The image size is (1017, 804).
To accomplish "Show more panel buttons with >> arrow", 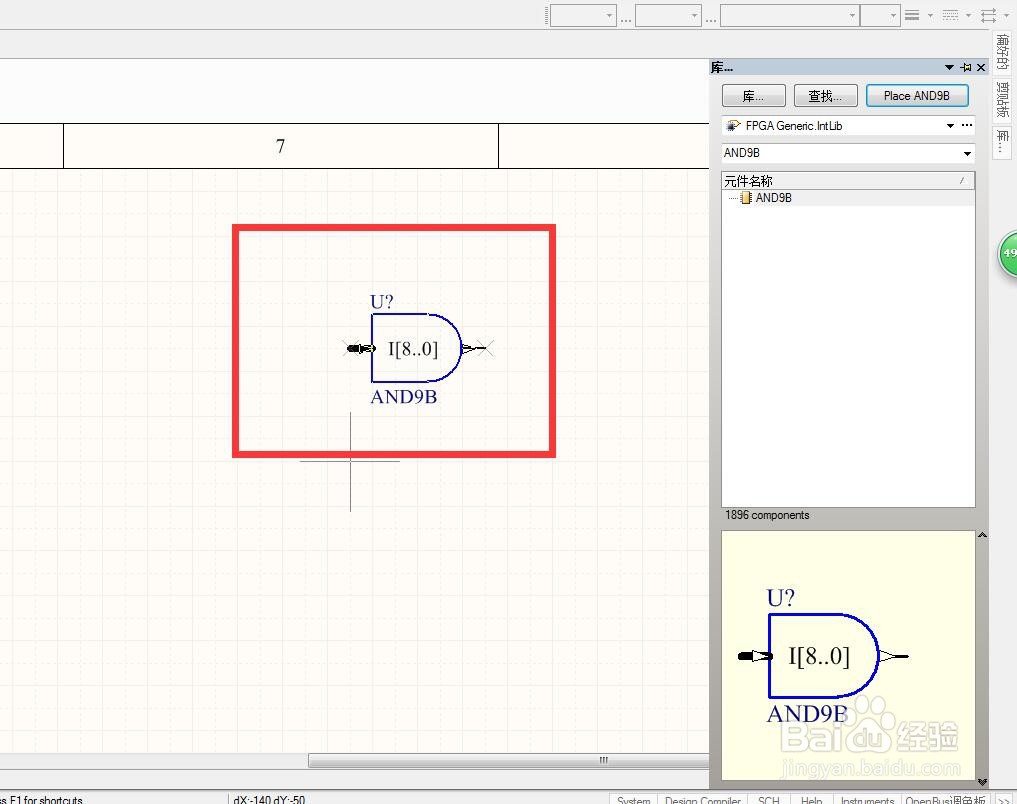I will (1003, 799).
